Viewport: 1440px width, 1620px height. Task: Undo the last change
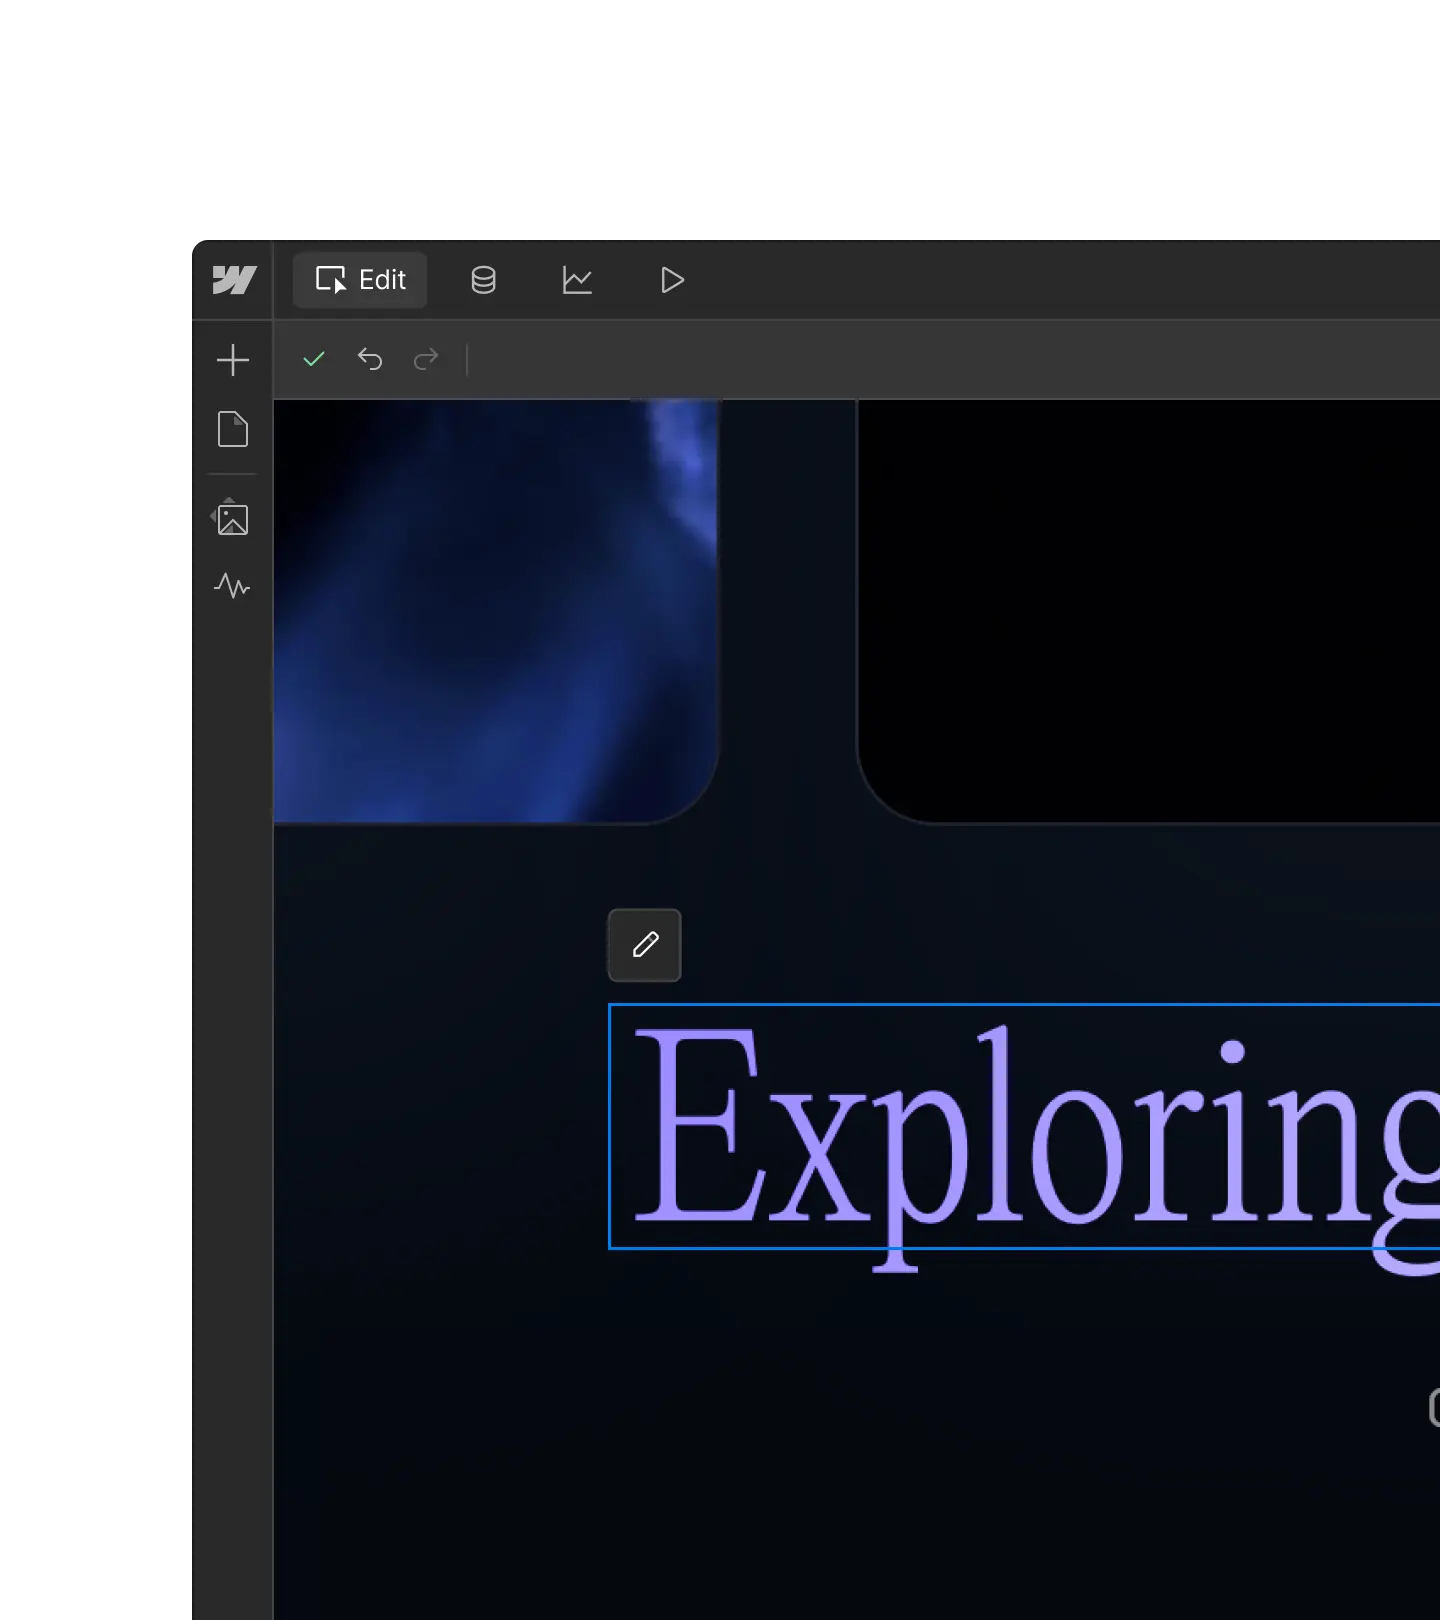pyautogui.click(x=370, y=359)
